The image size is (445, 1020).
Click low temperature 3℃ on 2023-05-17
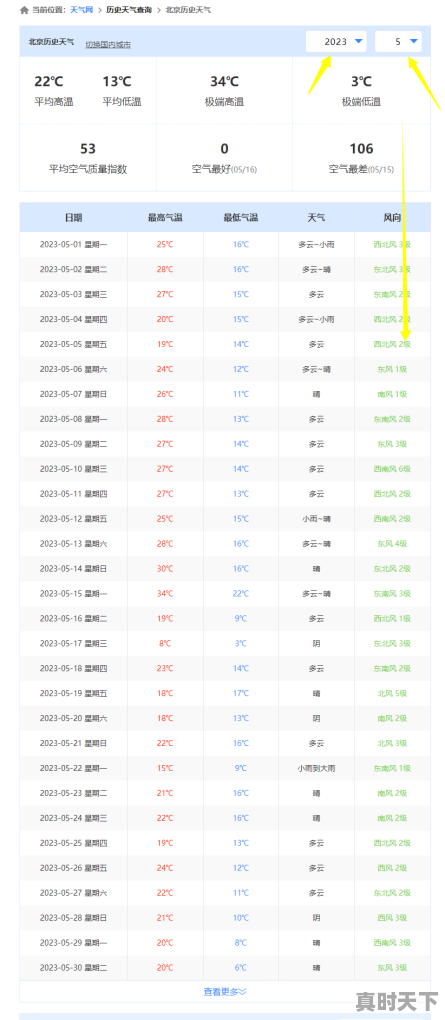pyautogui.click(x=241, y=643)
